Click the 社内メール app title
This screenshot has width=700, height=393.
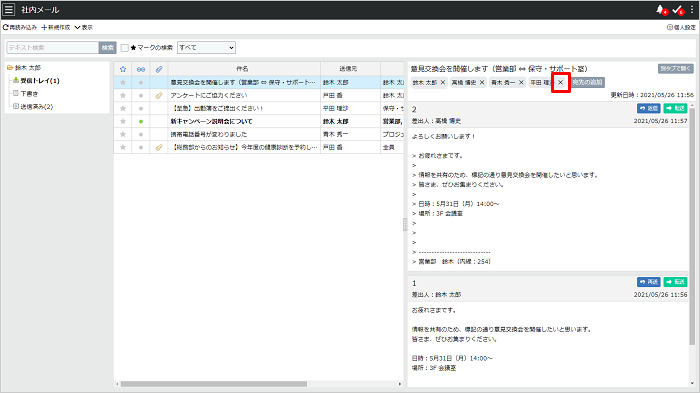point(40,10)
